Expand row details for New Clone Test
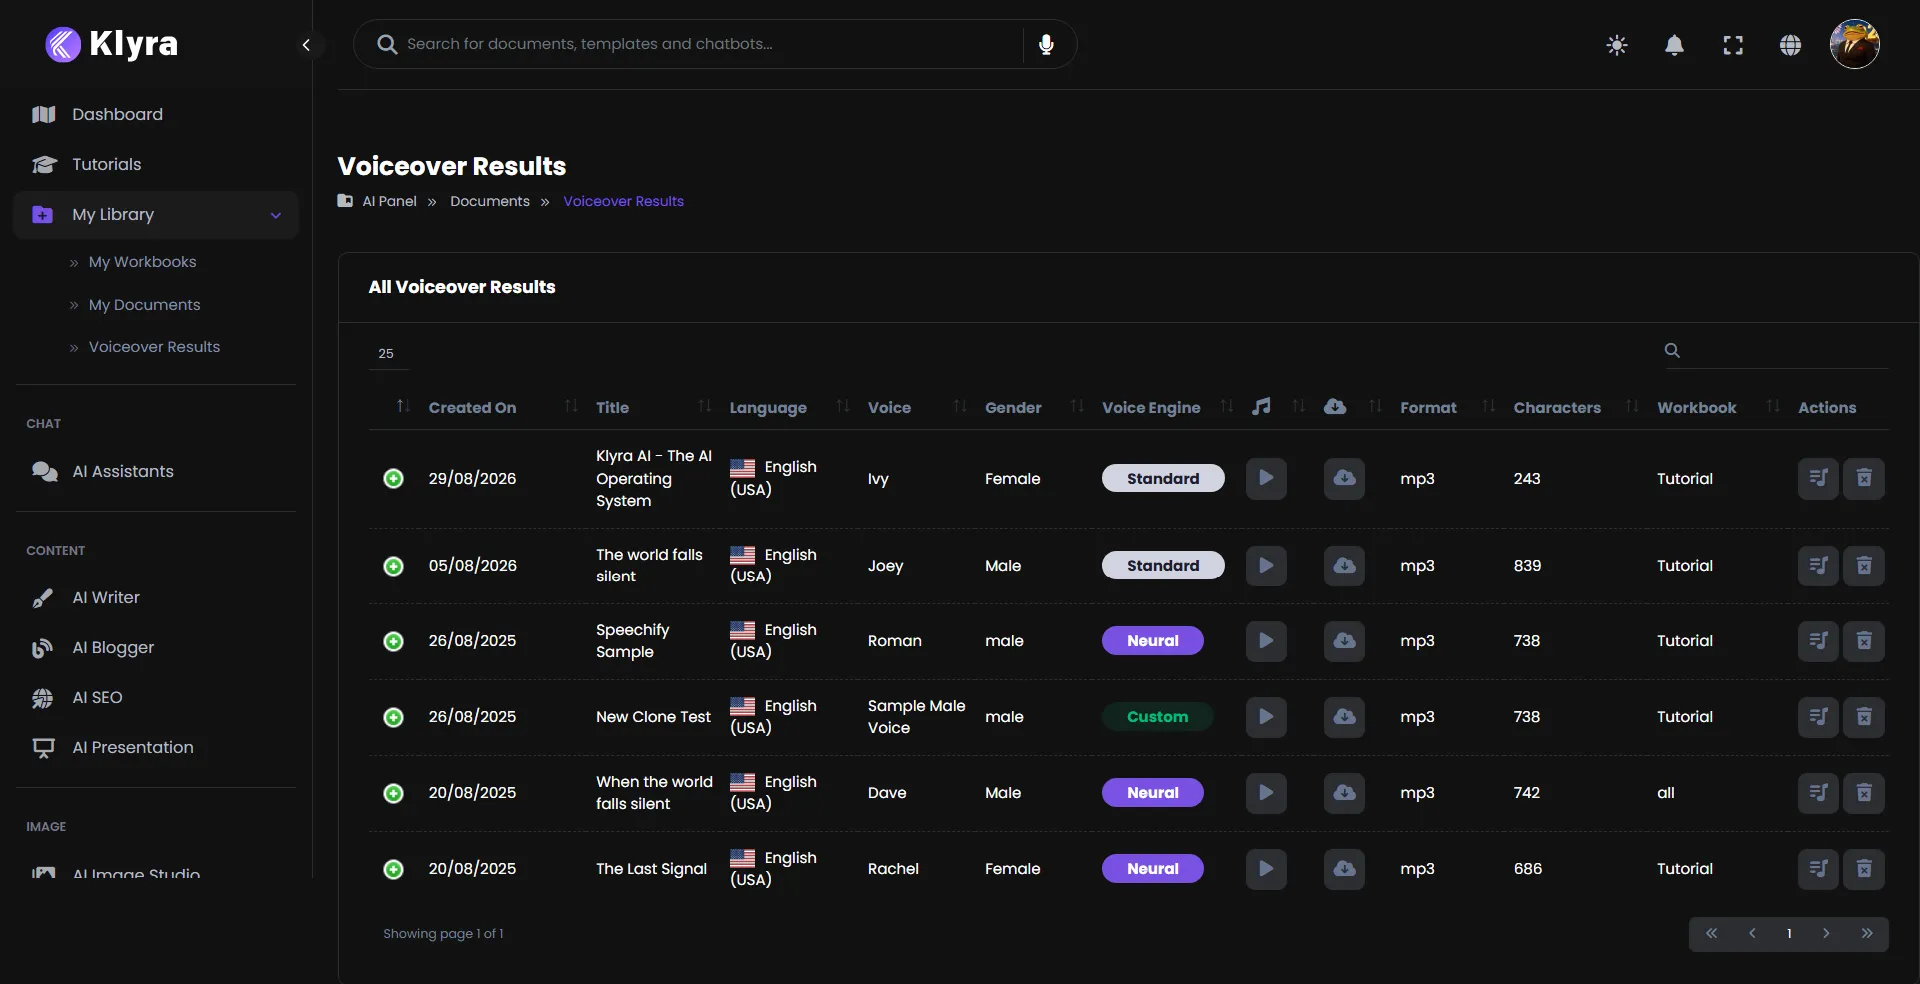Viewport: 1920px width, 984px height. tap(394, 717)
